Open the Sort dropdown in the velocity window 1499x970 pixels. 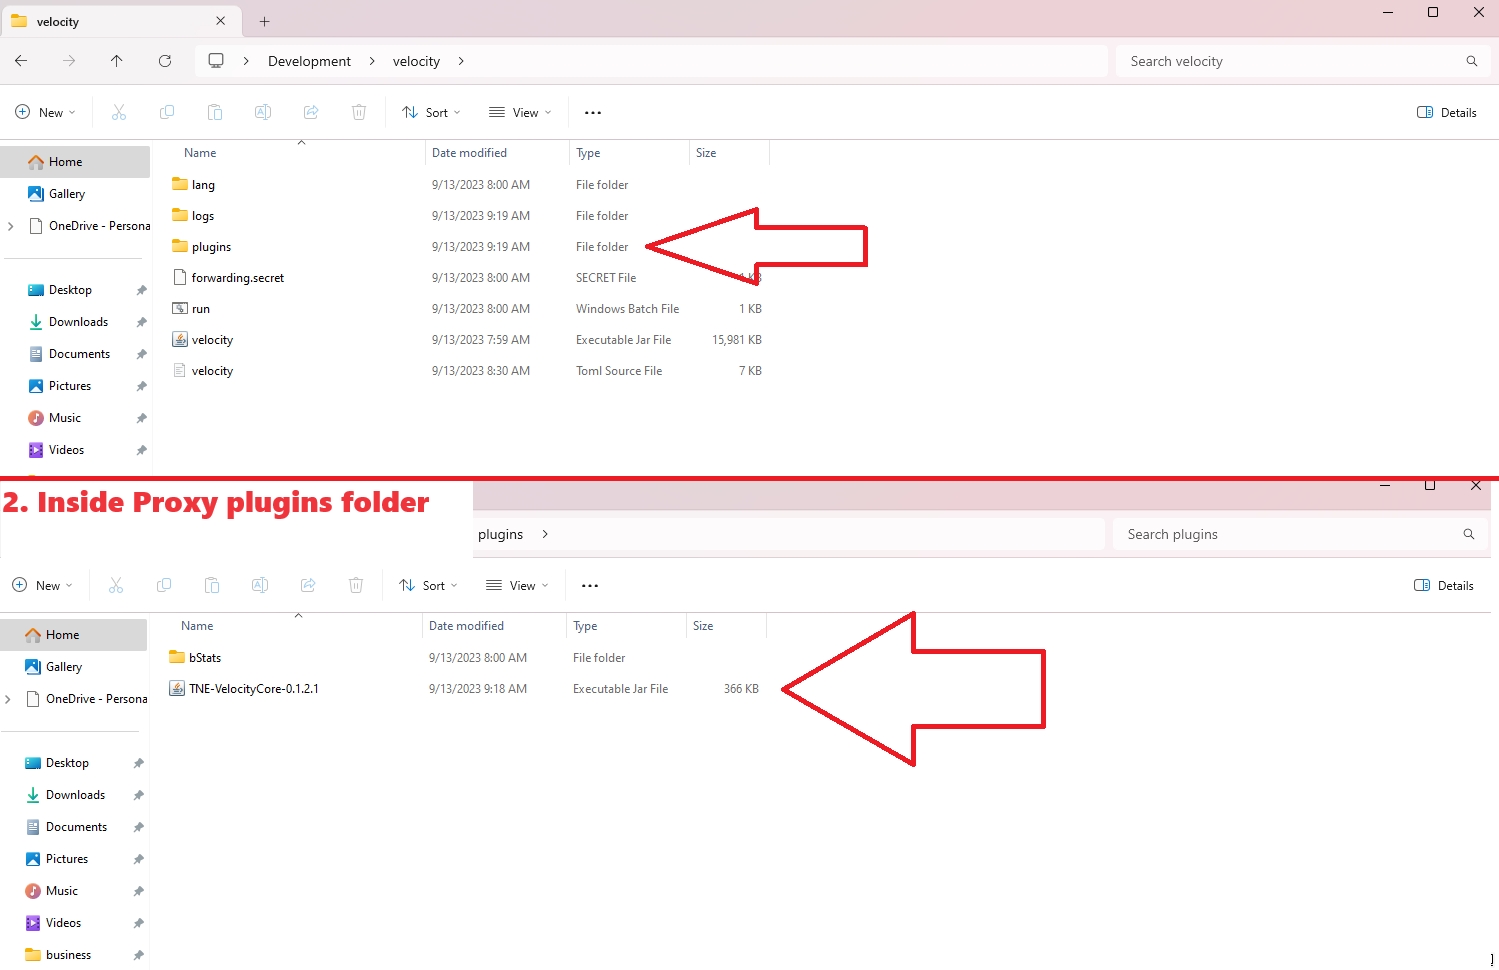(431, 113)
